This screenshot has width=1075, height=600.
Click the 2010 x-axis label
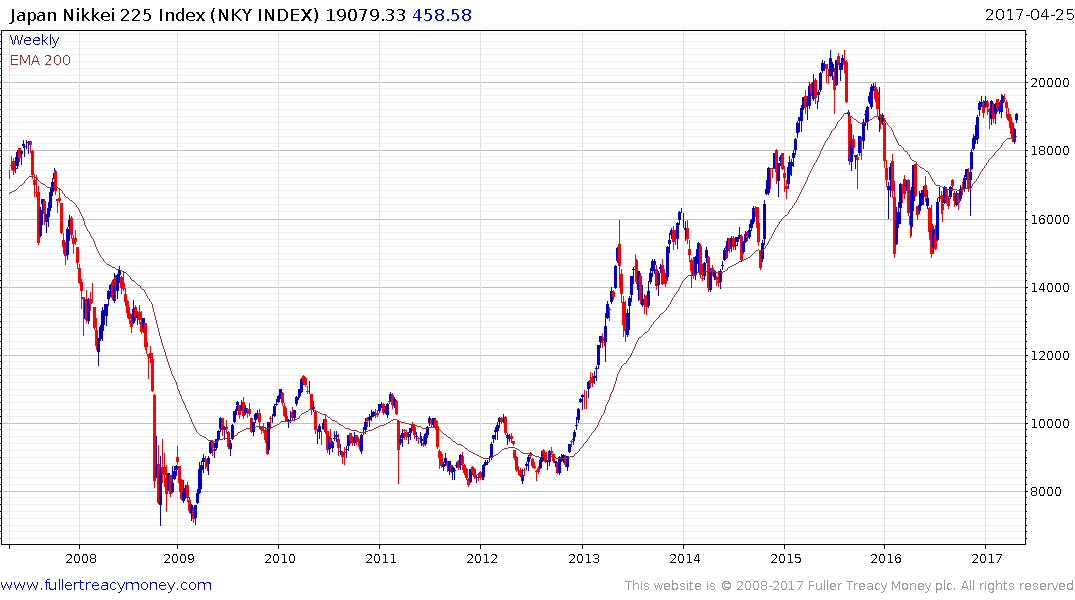[x=280, y=559]
